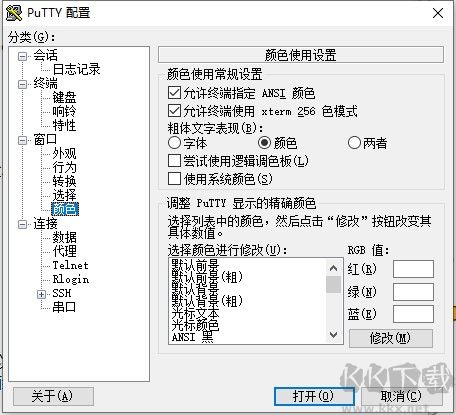The width and height of the screenshot is (456, 415).
Task: Open the 窗口 category
Action: (x=45, y=139)
